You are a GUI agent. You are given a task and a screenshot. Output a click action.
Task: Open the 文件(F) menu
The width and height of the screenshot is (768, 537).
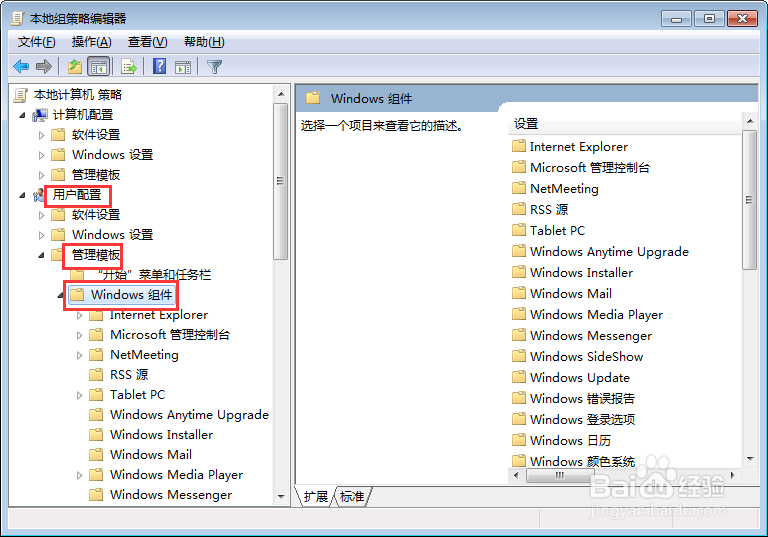[x=37, y=42]
